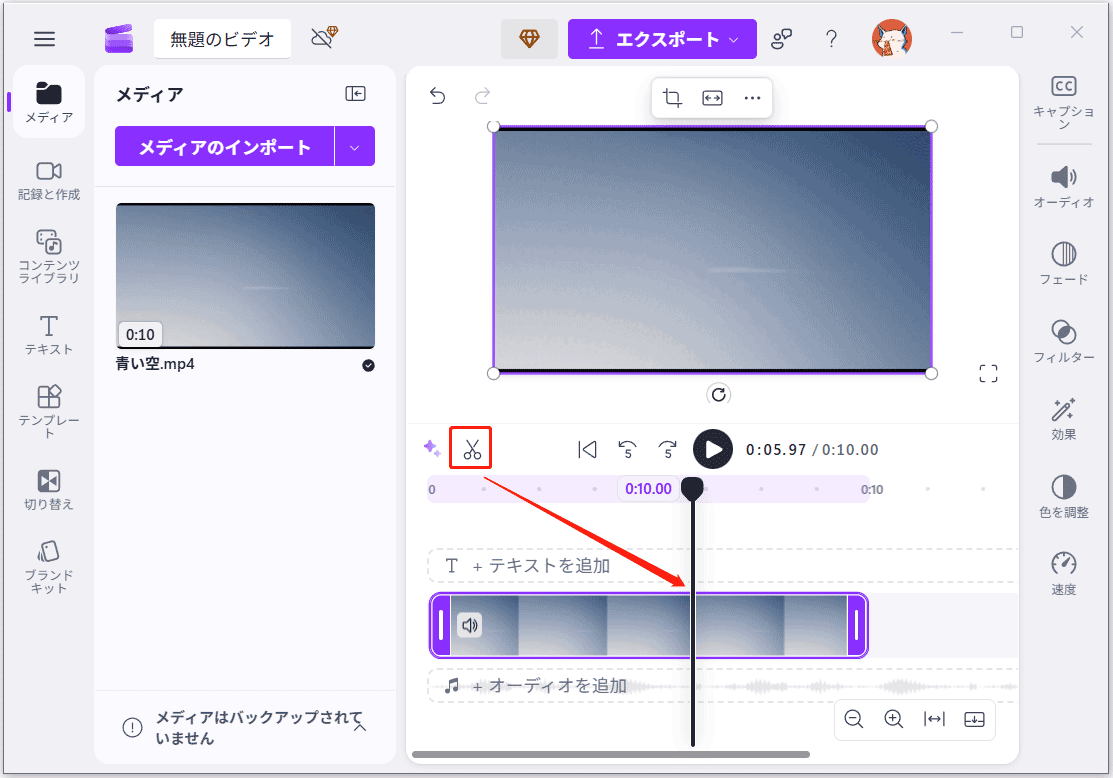Select the 青い空.mp4 thumbnail
The image size is (1113, 778).
pyautogui.click(x=245, y=276)
